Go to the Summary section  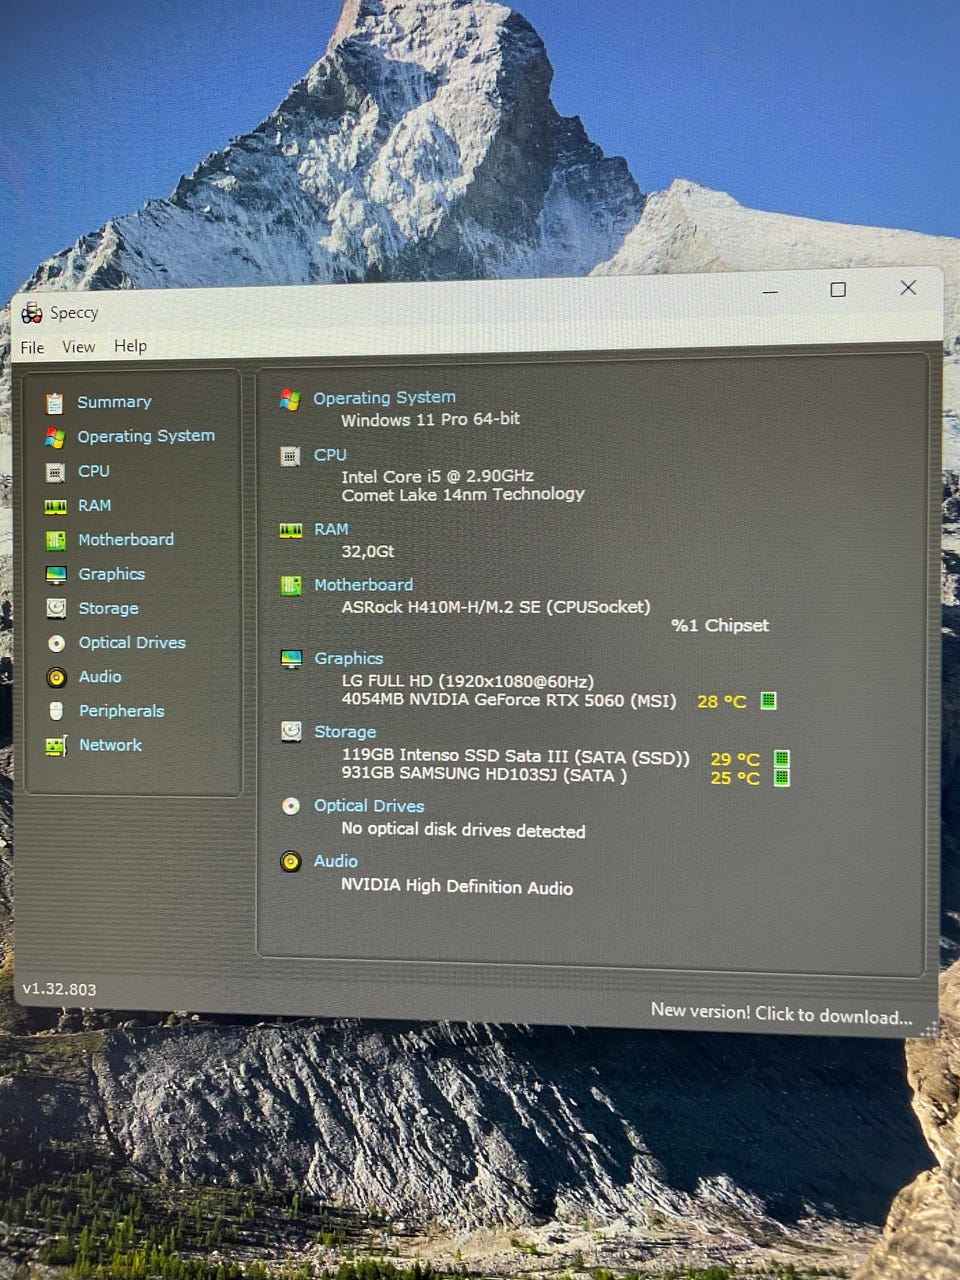[x=114, y=402]
